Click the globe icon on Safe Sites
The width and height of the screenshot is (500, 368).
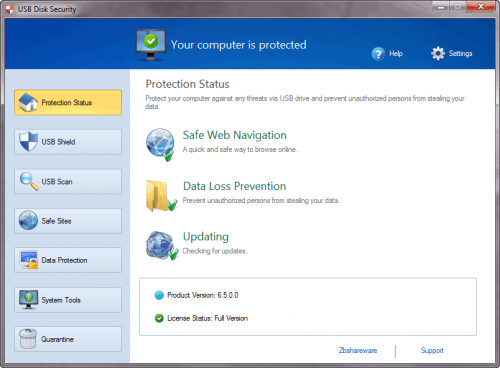[x=28, y=220]
